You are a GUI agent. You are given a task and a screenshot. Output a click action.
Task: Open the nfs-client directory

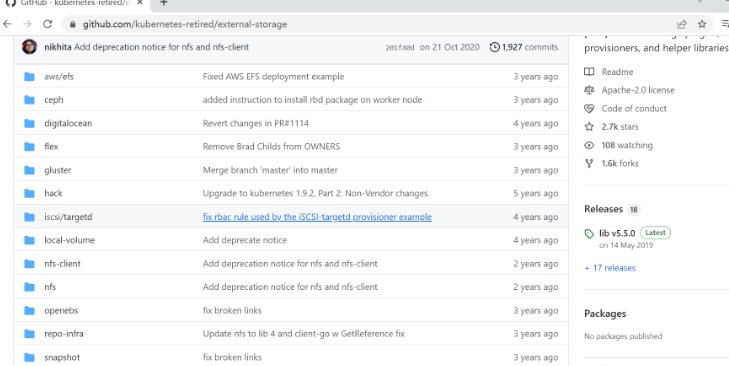[x=62, y=264]
